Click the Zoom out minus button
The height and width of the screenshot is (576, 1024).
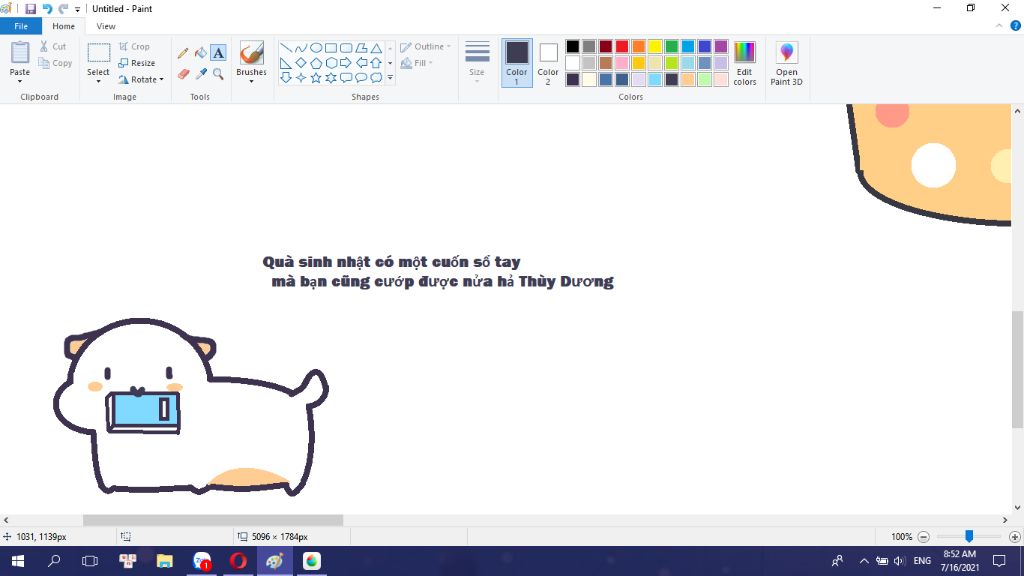(x=923, y=537)
